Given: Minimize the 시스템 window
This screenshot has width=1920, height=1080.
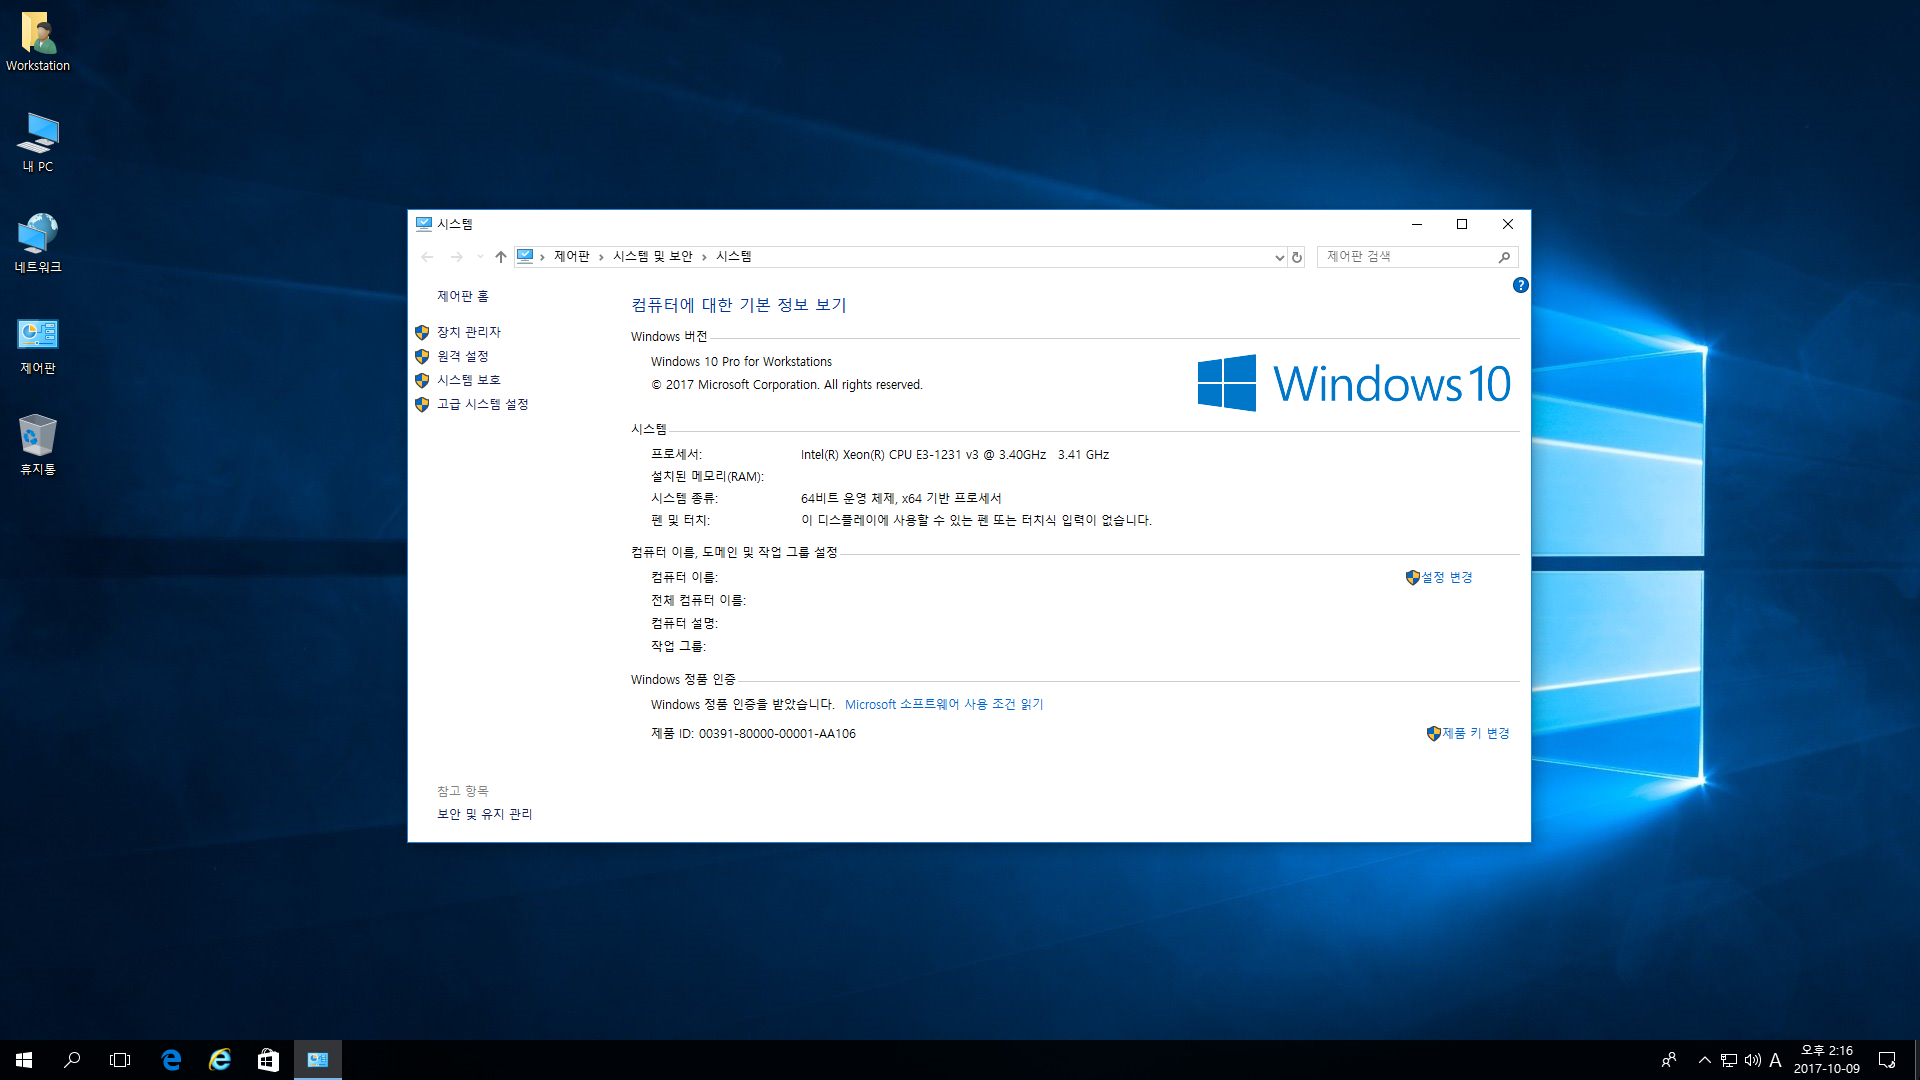Looking at the screenshot, I should click(1417, 224).
